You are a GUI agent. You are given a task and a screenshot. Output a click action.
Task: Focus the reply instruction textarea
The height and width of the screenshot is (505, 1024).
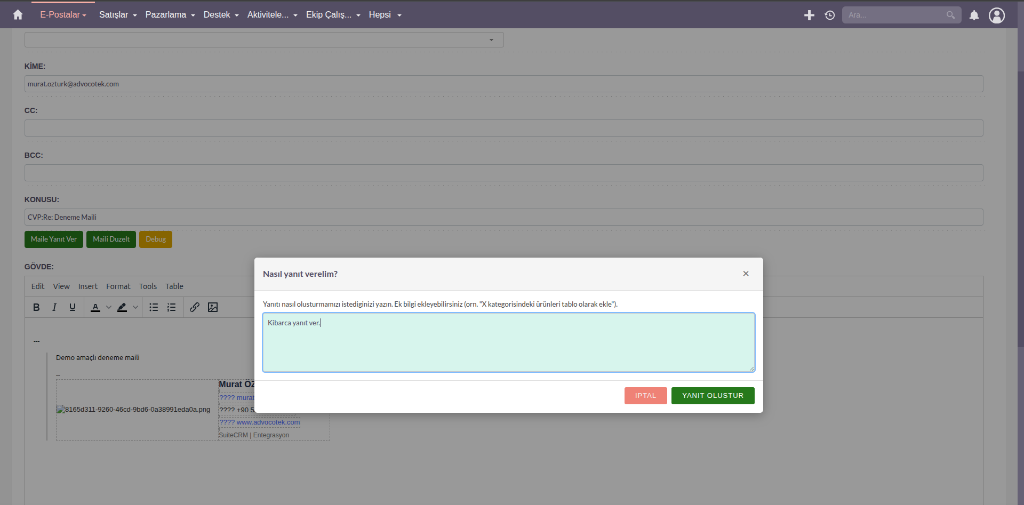(x=509, y=342)
